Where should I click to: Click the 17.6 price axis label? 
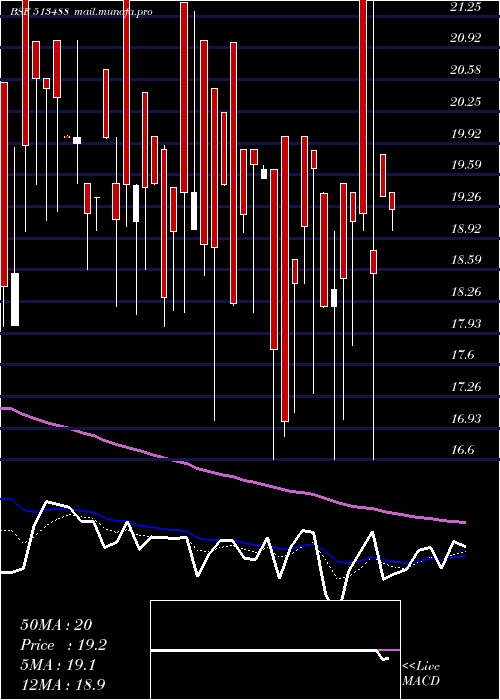[462, 355]
